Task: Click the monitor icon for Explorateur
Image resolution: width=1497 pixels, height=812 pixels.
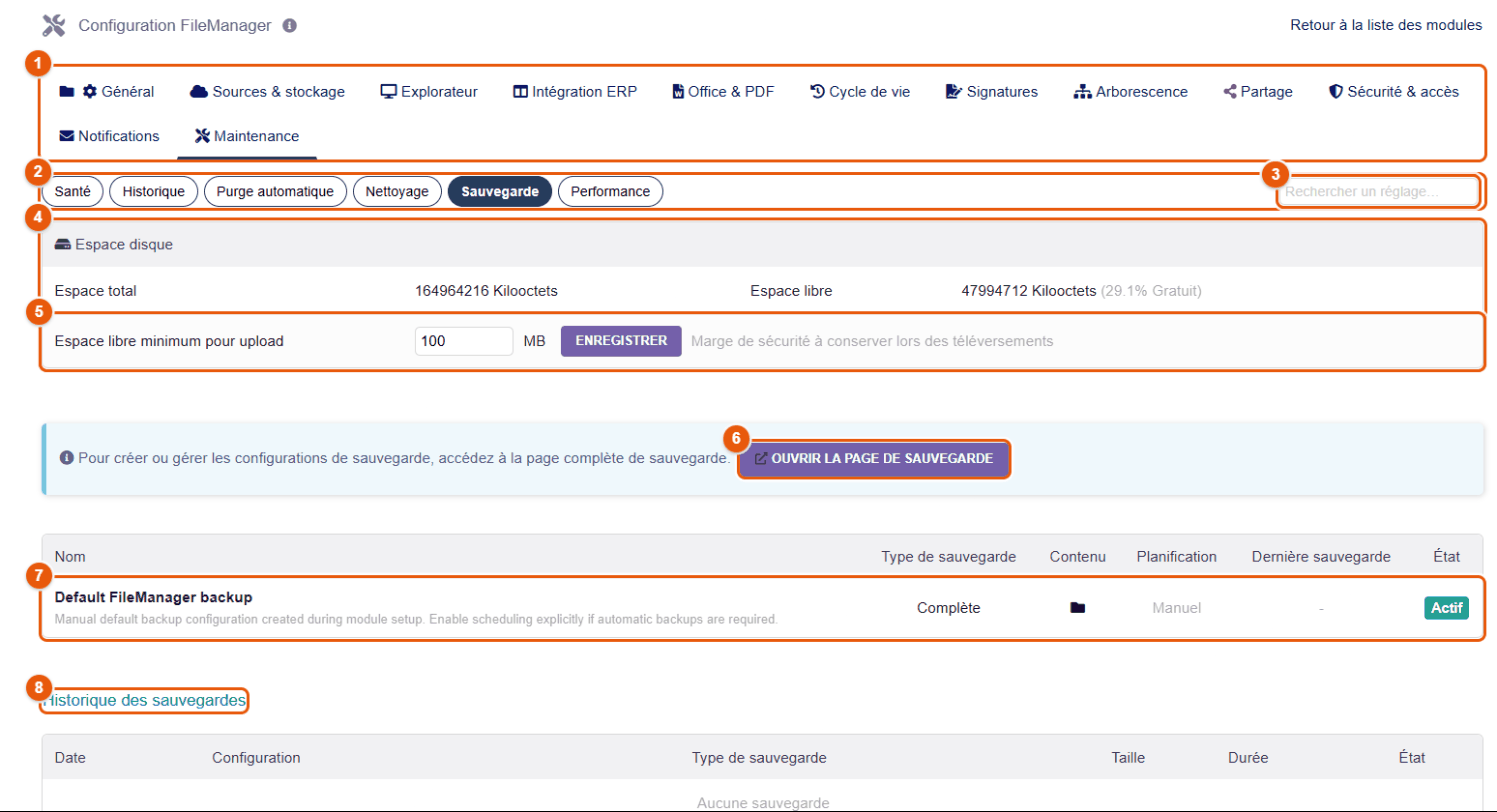Action: tap(389, 92)
